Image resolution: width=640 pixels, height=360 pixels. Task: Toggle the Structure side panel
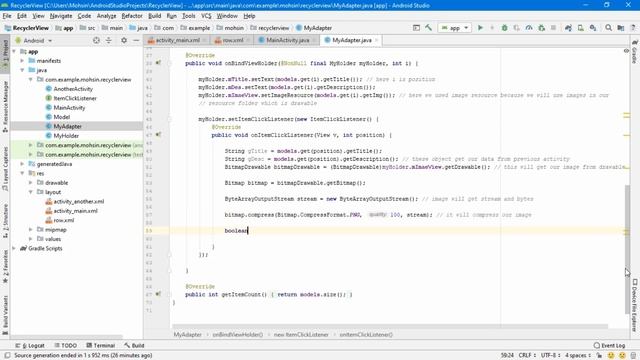click(x=5, y=220)
